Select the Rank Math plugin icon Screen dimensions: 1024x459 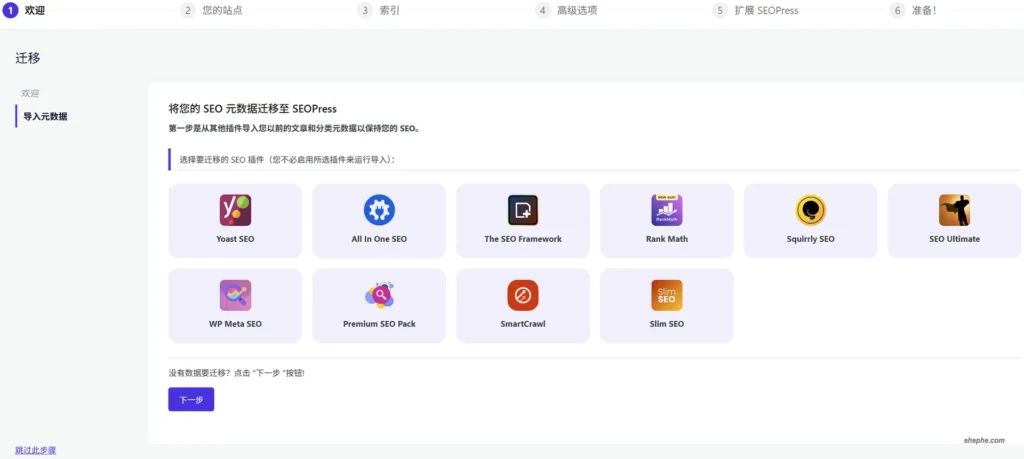click(667, 210)
